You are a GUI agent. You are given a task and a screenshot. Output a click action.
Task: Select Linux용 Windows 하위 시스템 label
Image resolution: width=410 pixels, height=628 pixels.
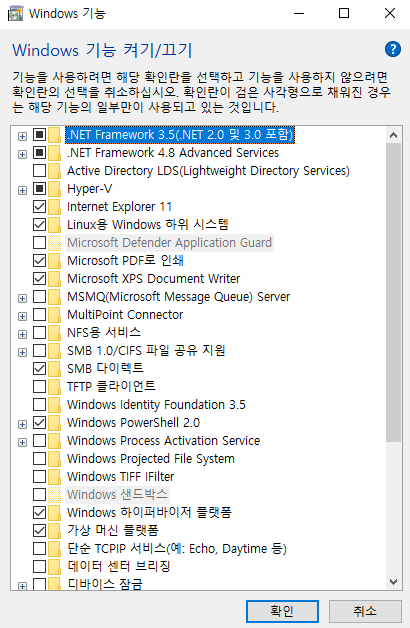pyautogui.click(x=148, y=225)
